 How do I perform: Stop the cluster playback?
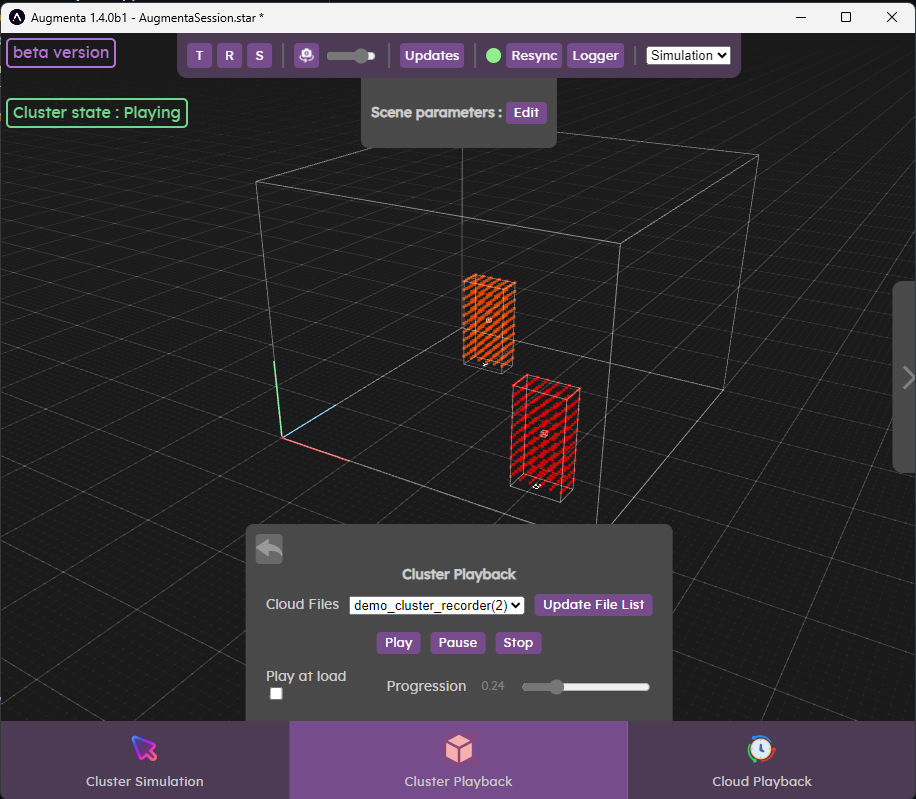click(x=518, y=642)
